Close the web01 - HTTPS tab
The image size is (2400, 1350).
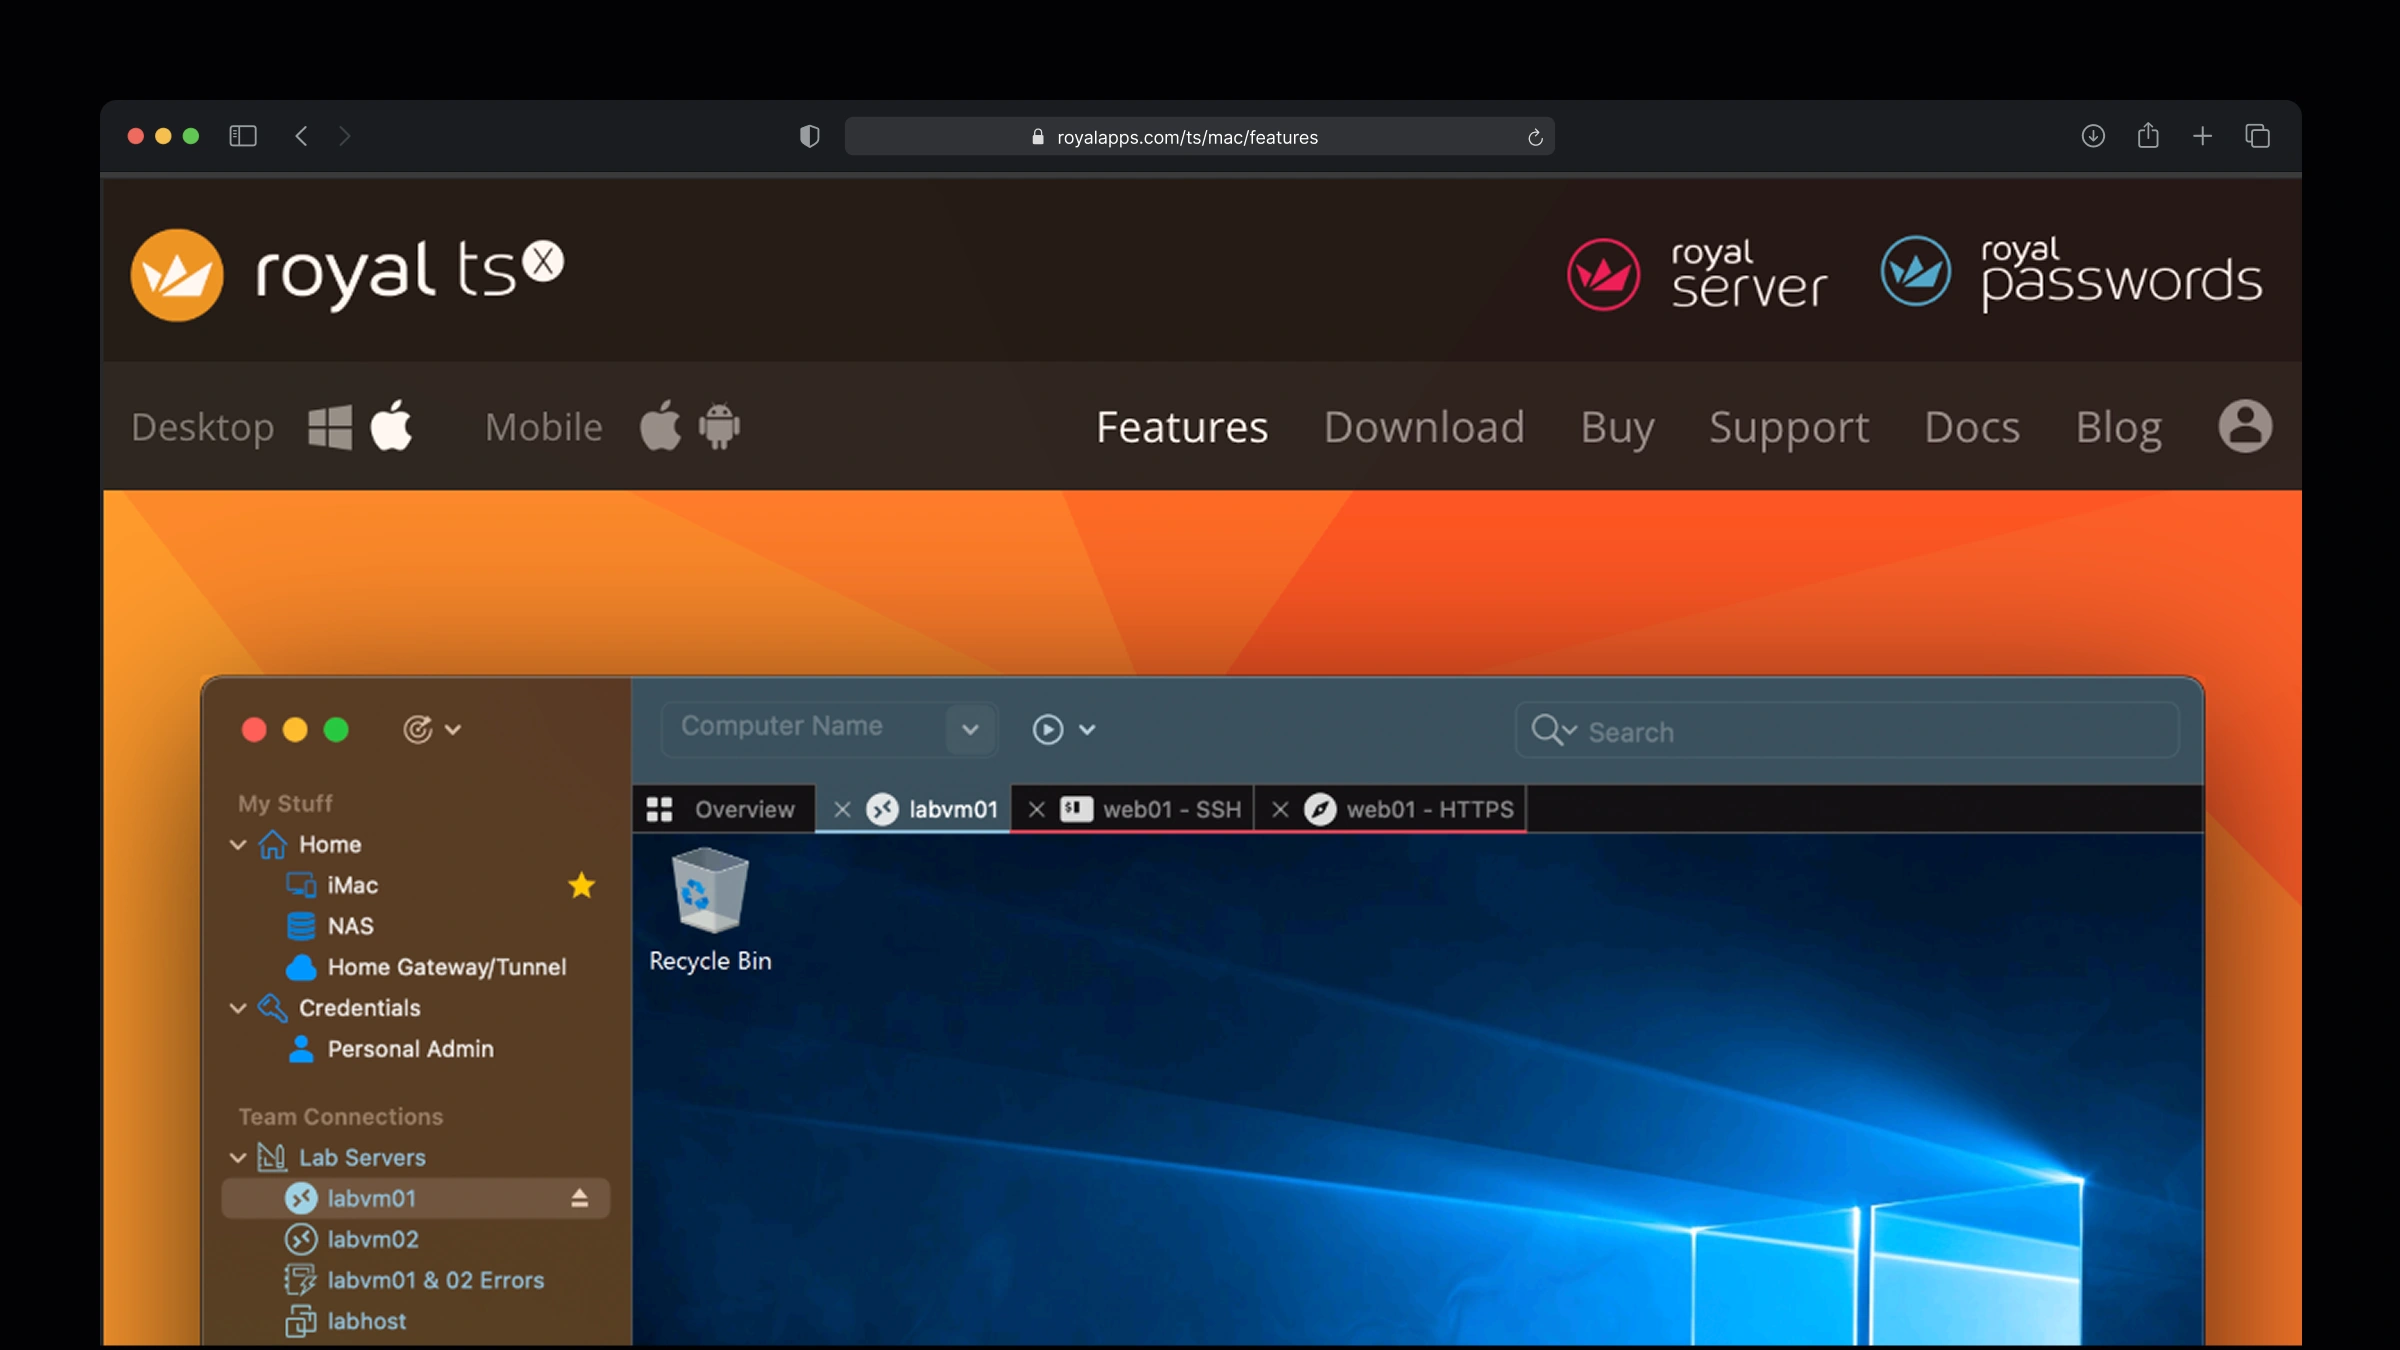1280,809
